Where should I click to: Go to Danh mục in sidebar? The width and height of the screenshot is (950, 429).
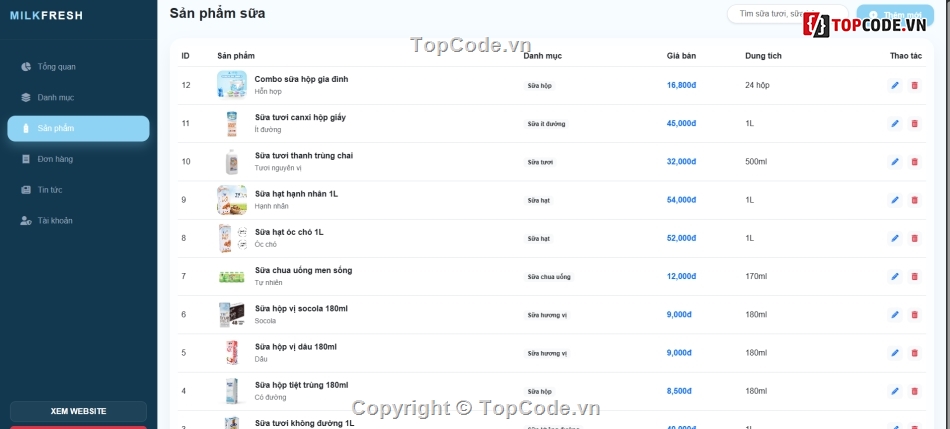(x=78, y=98)
